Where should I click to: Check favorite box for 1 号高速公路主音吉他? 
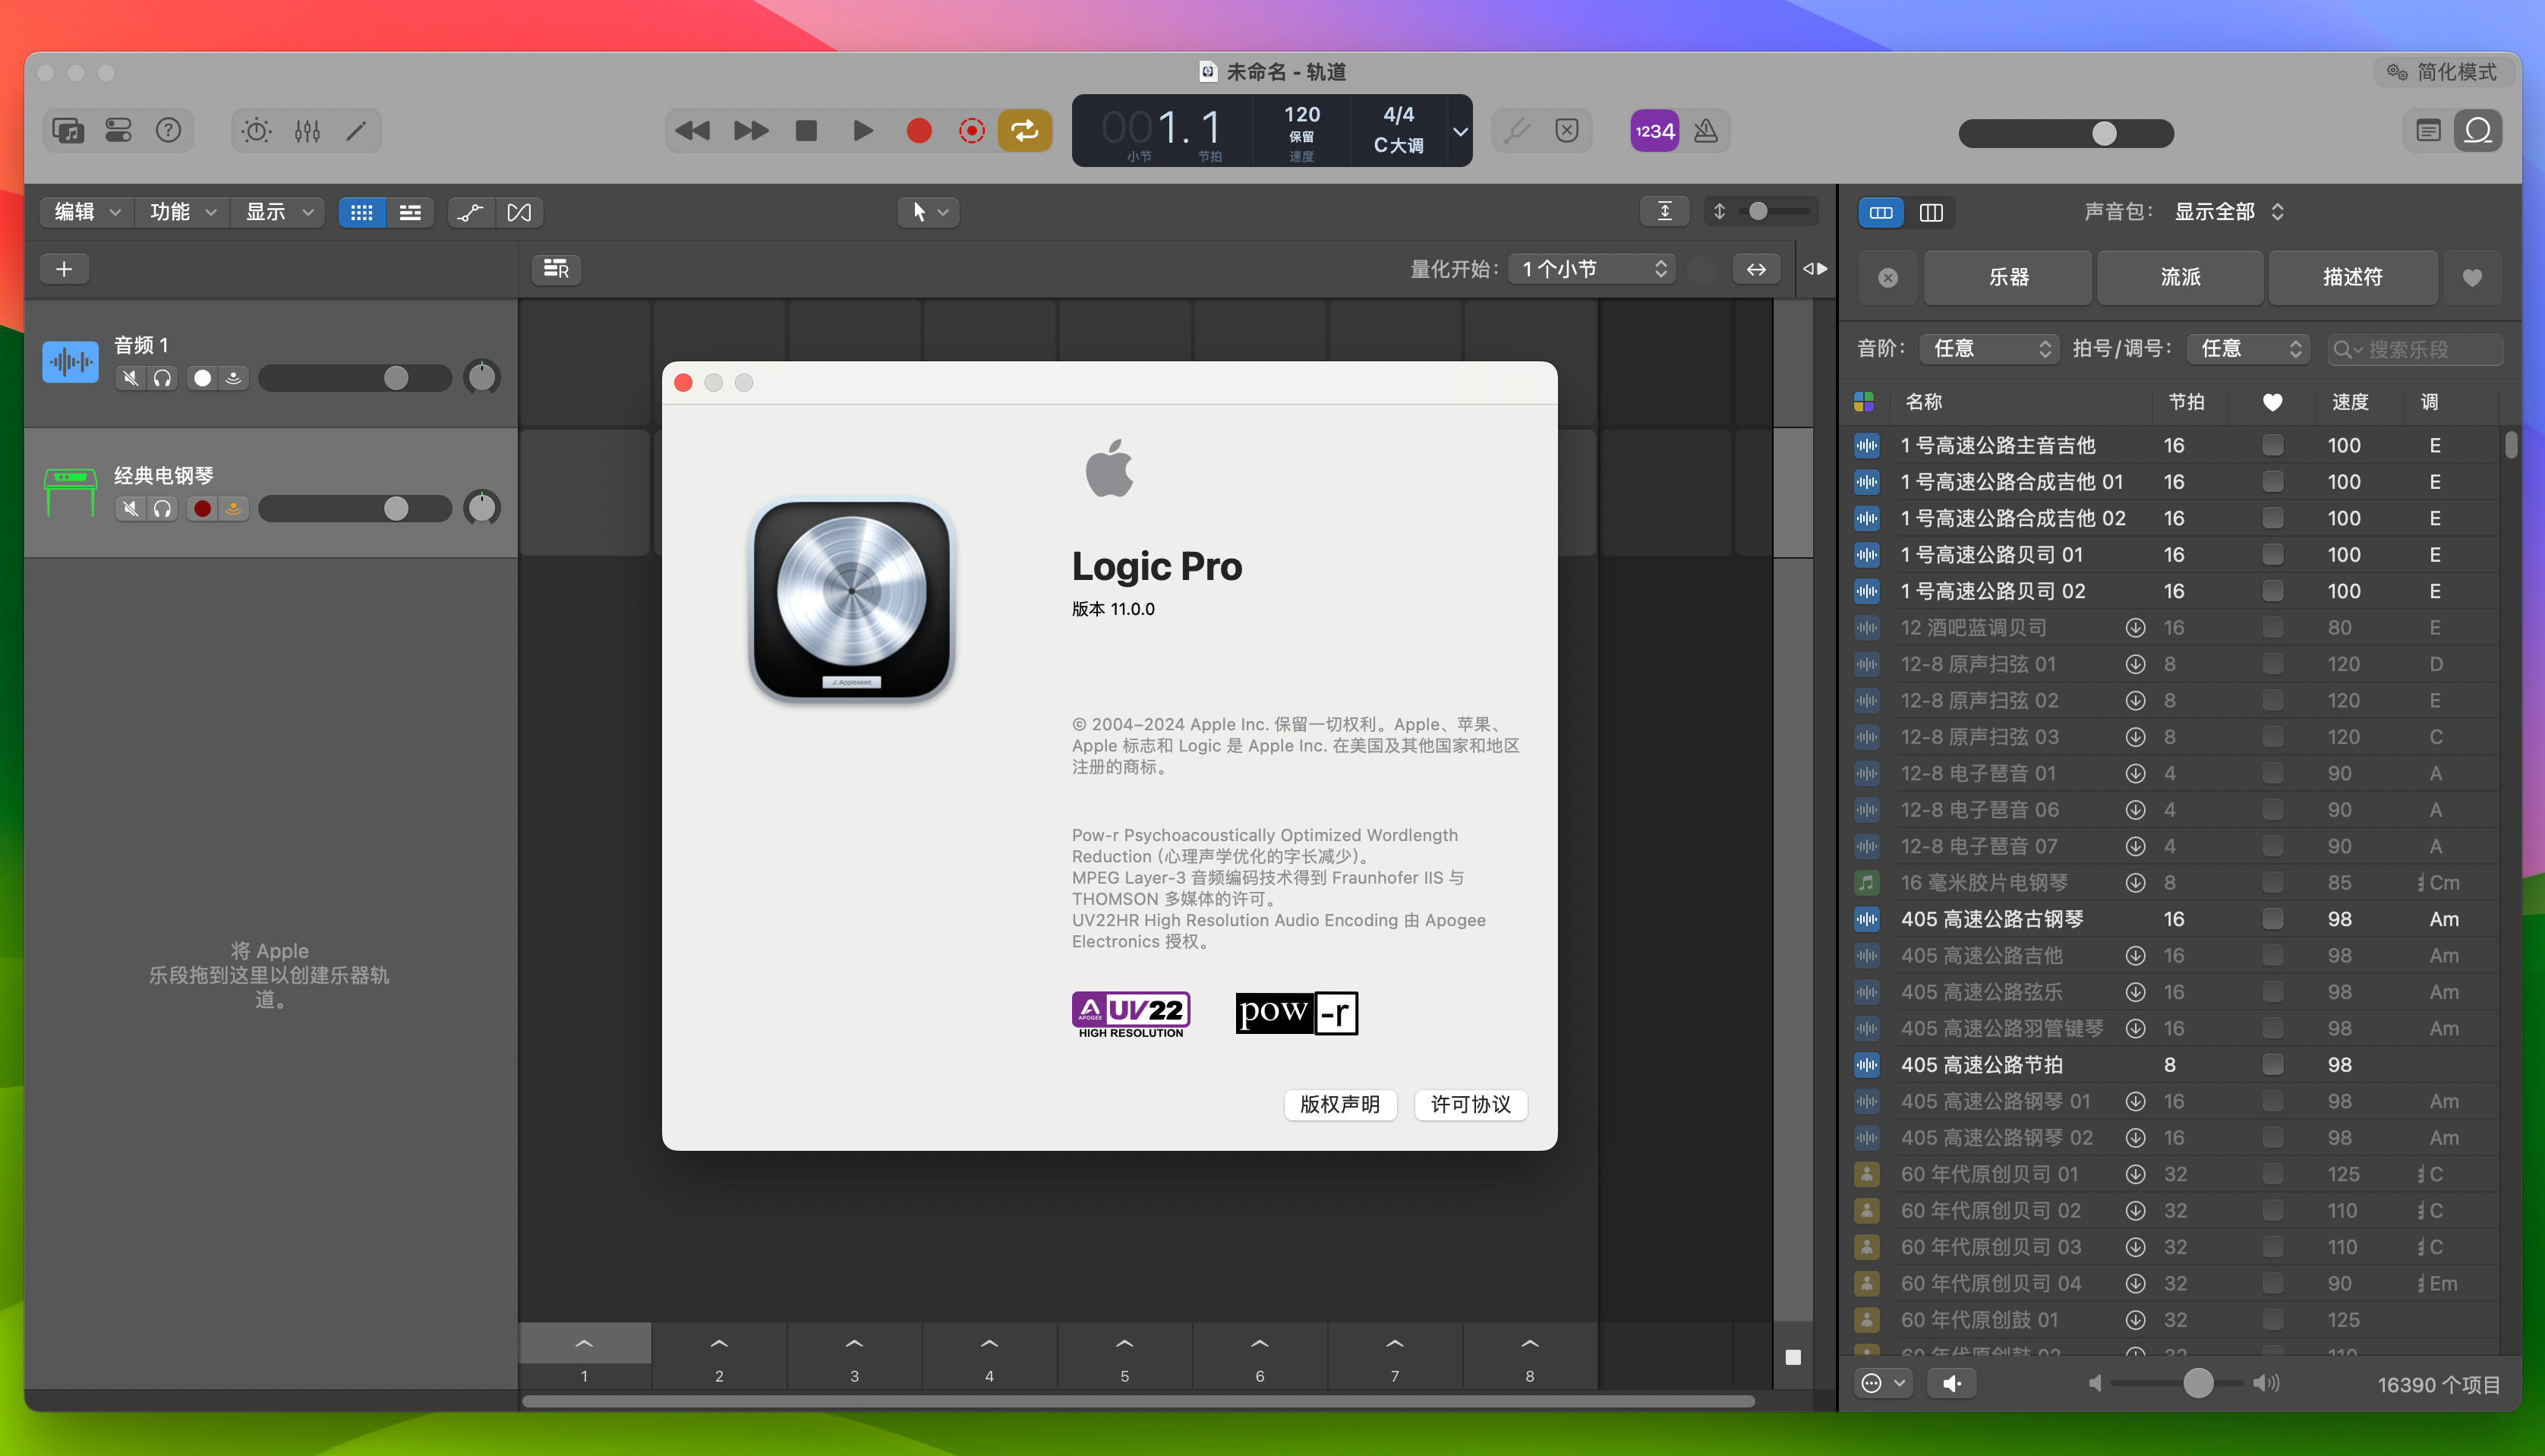[2272, 445]
